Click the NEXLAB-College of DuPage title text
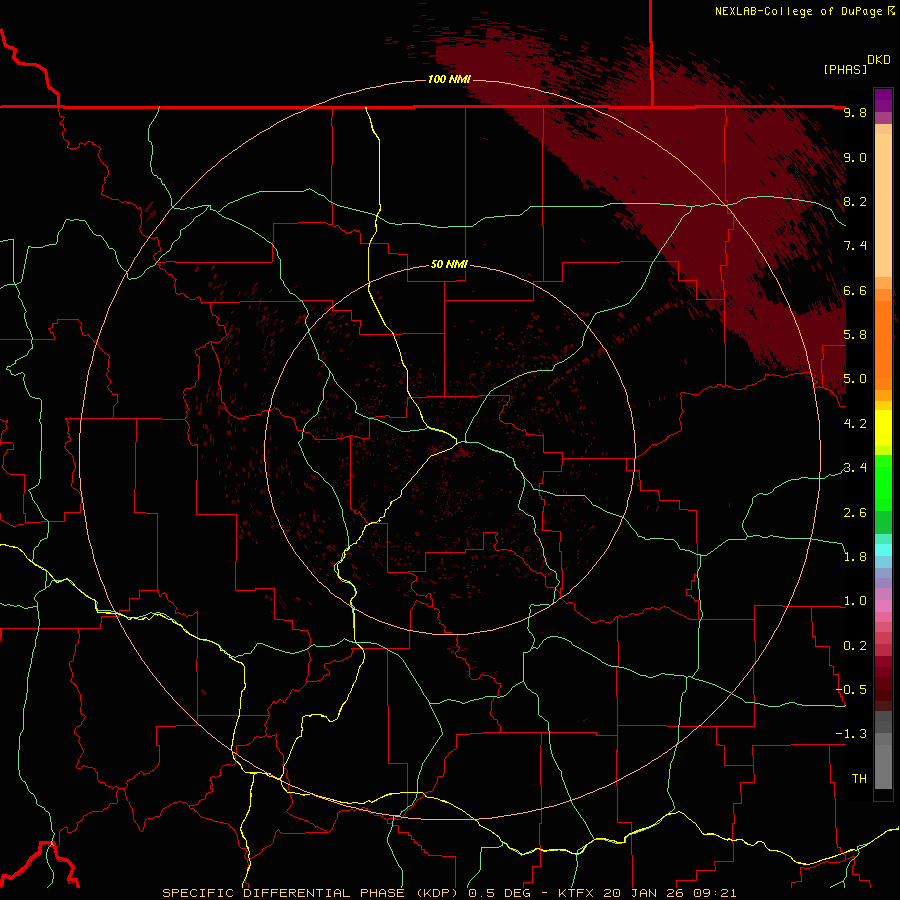Image resolution: width=900 pixels, height=900 pixels. pyautogui.click(x=798, y=11)
